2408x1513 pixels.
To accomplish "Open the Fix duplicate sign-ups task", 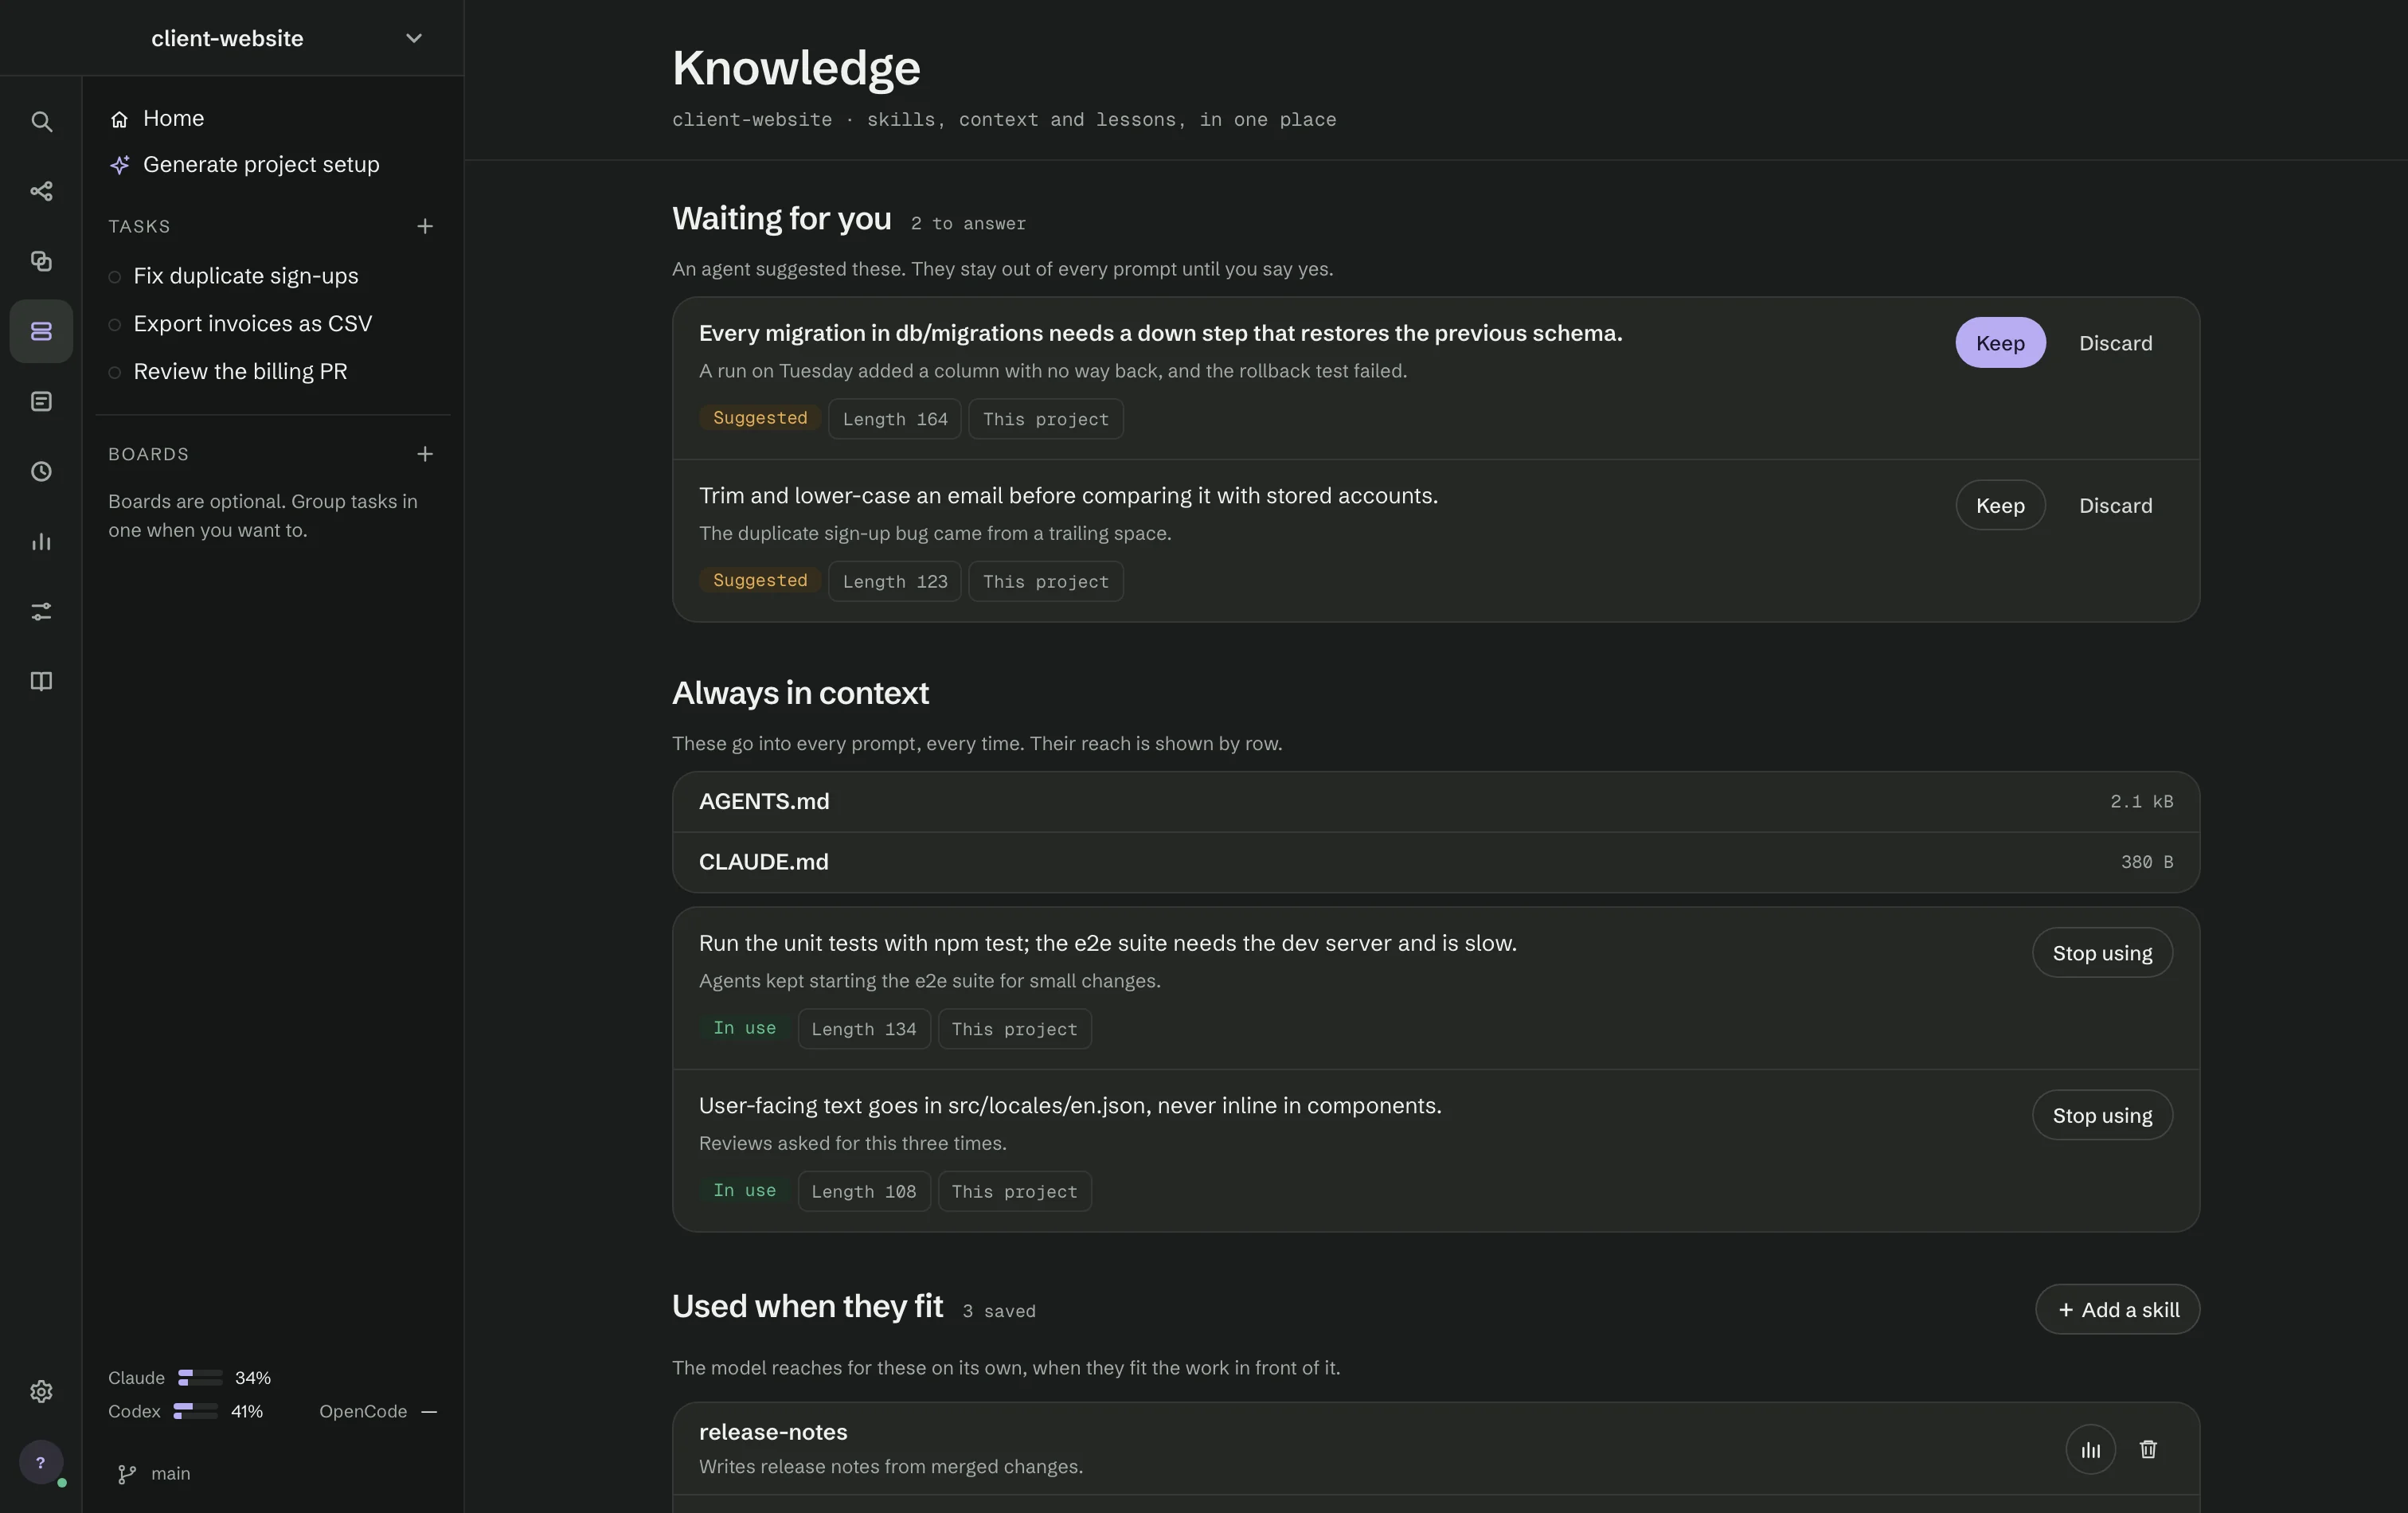I will (272, 276).
